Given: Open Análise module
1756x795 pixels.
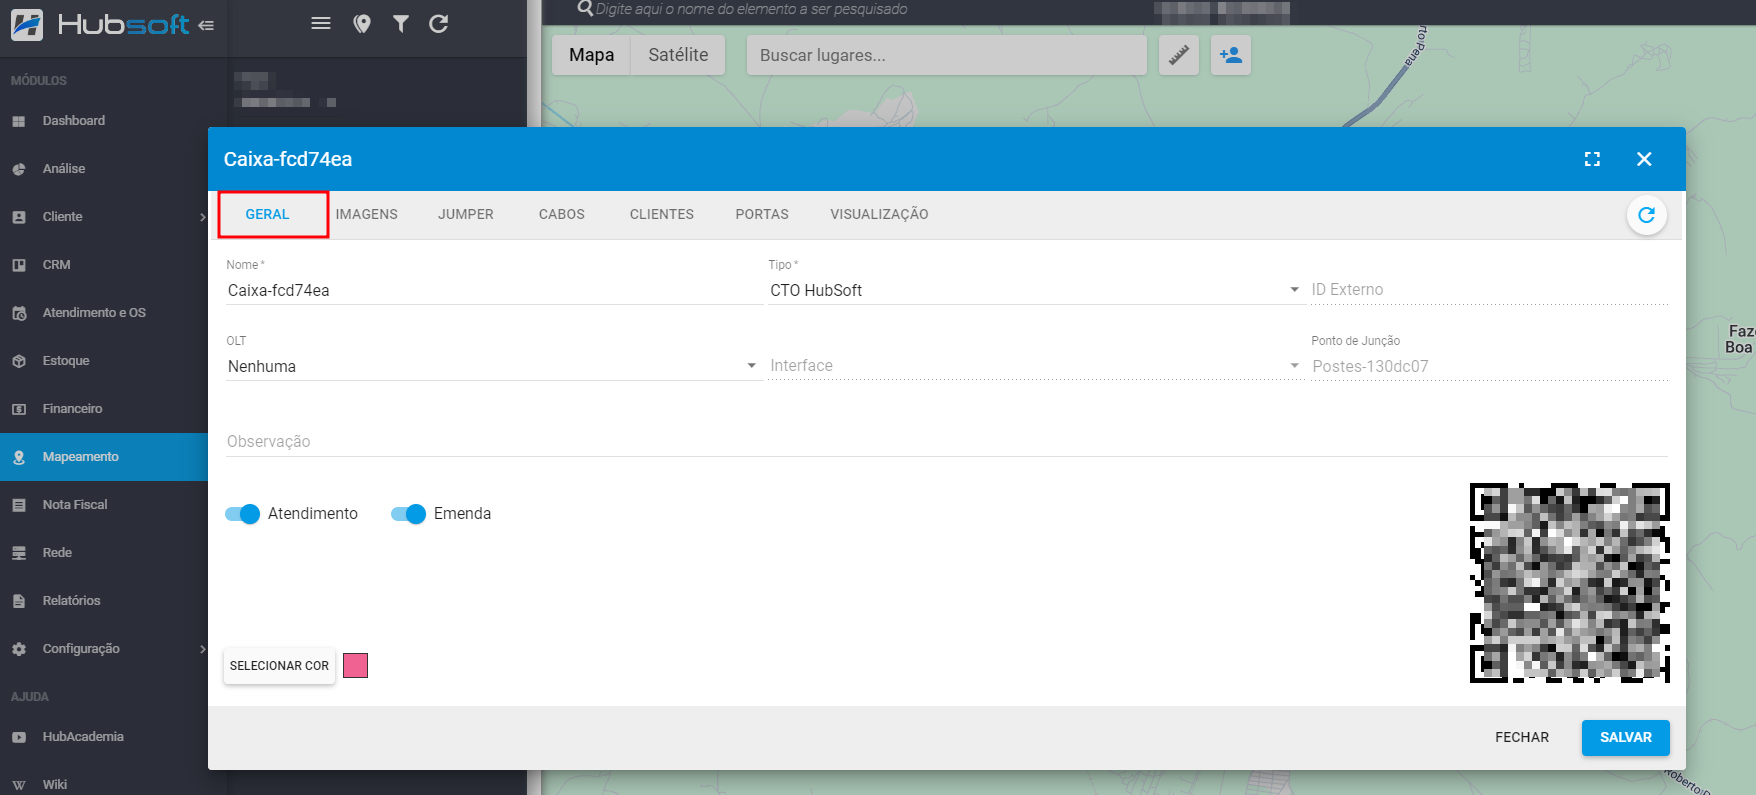Looking at the screenshot, I should pos(104,169).
